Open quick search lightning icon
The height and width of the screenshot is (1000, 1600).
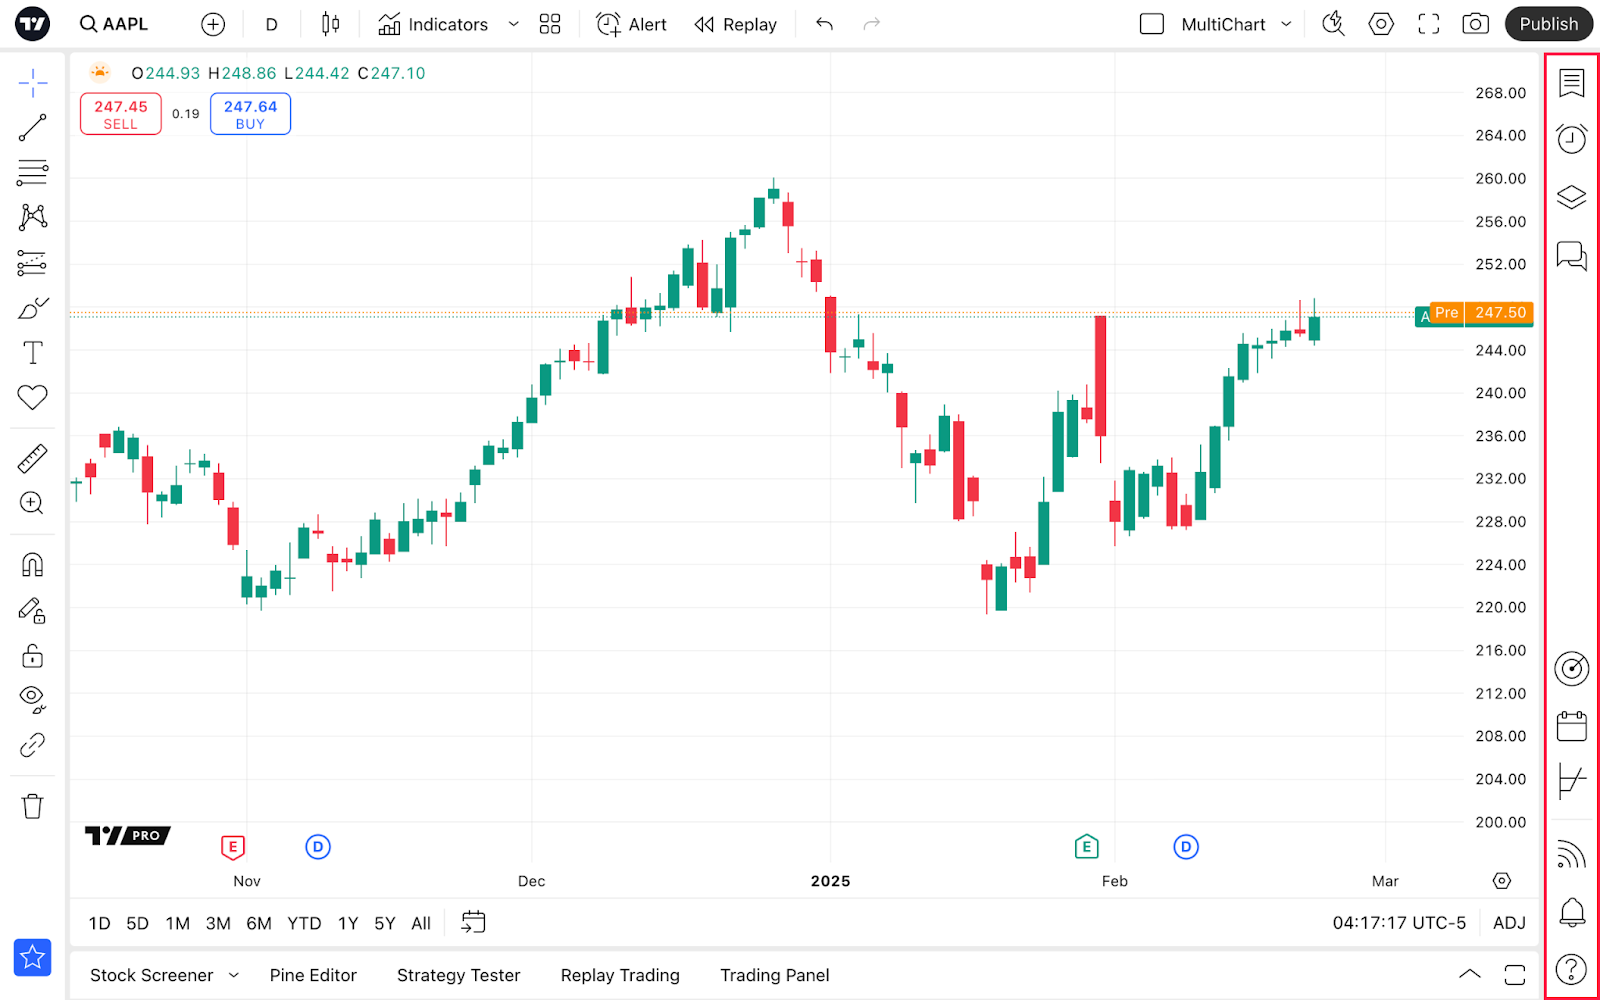coord(1333,24)
